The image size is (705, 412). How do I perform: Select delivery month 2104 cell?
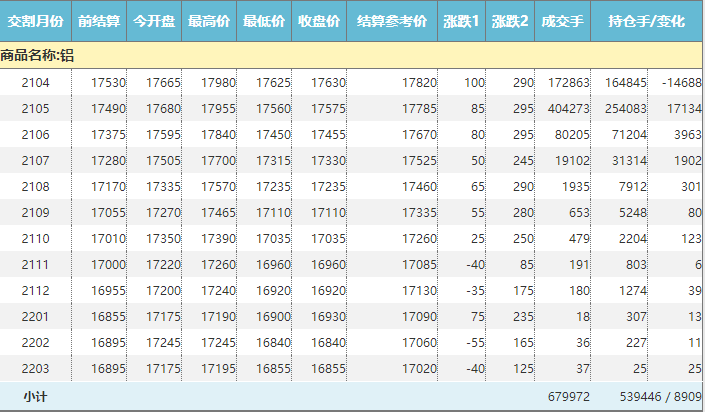[35, 82]
